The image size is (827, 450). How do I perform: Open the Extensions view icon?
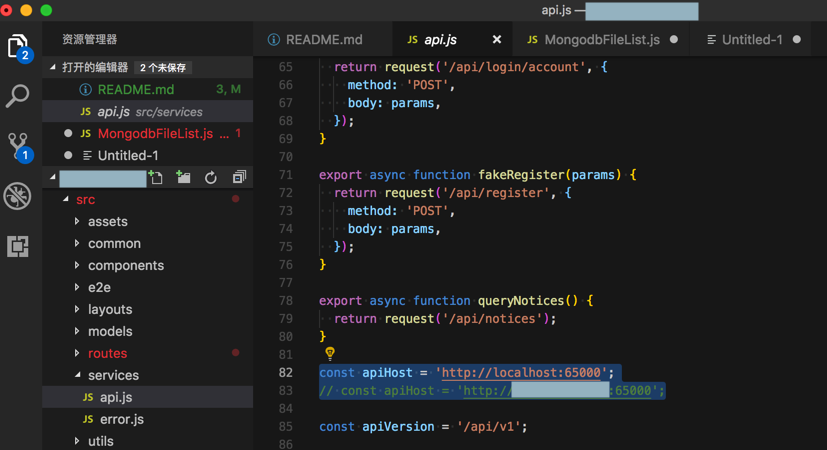(x=18, y=246)
